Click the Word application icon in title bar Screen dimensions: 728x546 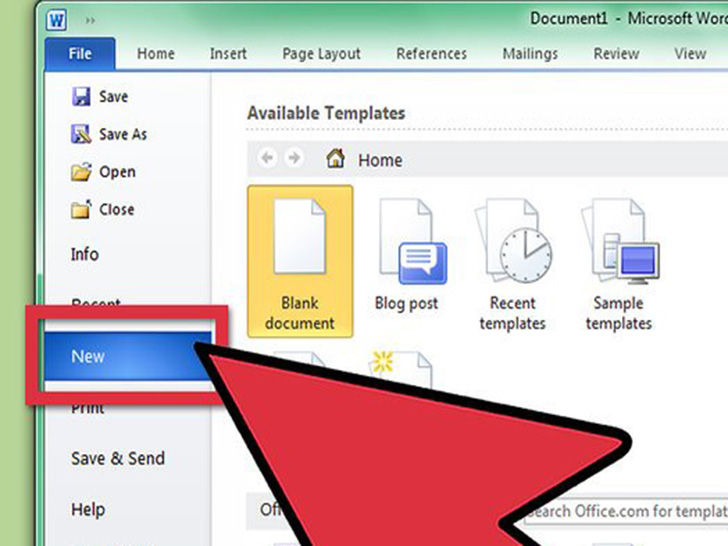point(57,20)
